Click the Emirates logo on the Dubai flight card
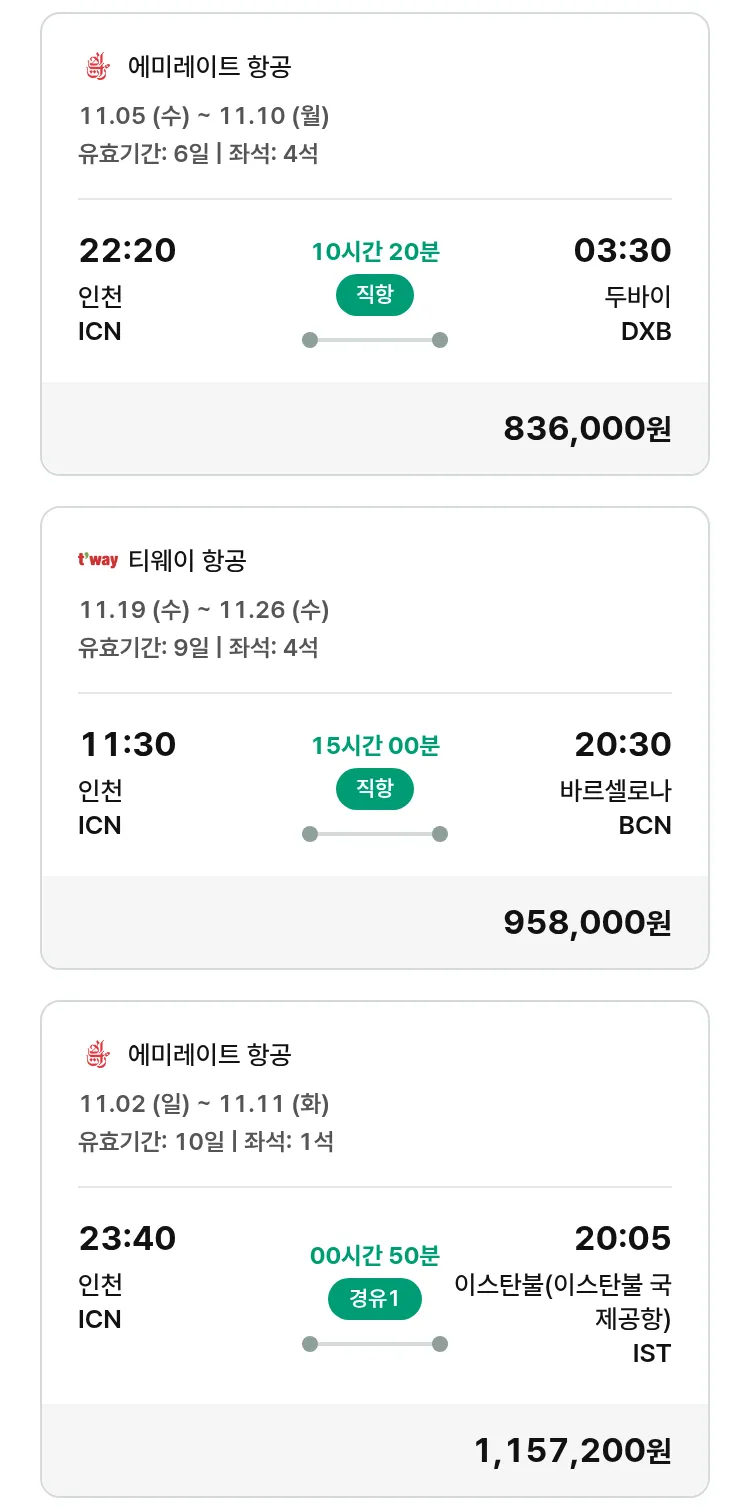This screenshot has height=1510, width=750. click(x=96, y=67)
